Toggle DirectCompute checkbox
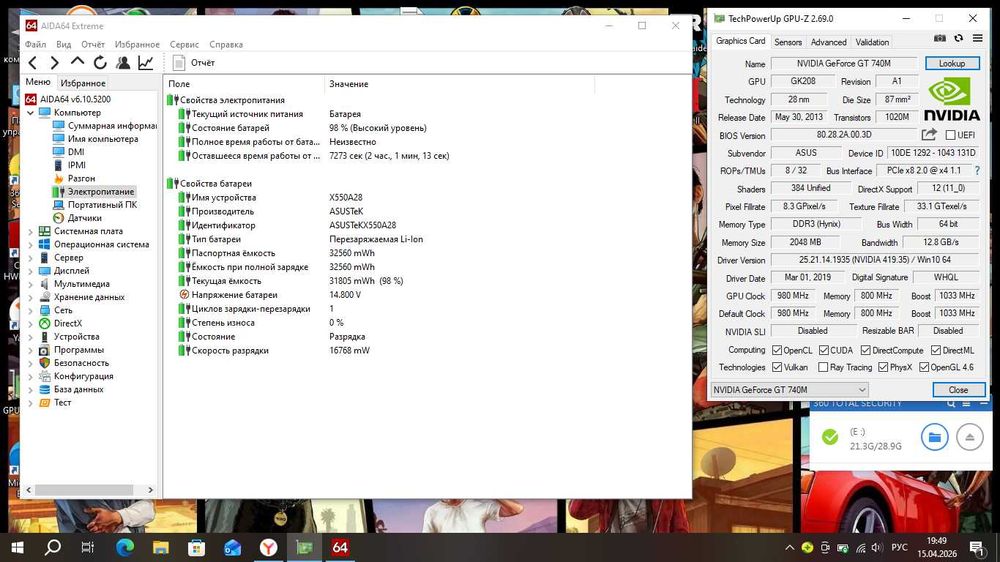The image size is (1000, 562). [865, 350]
